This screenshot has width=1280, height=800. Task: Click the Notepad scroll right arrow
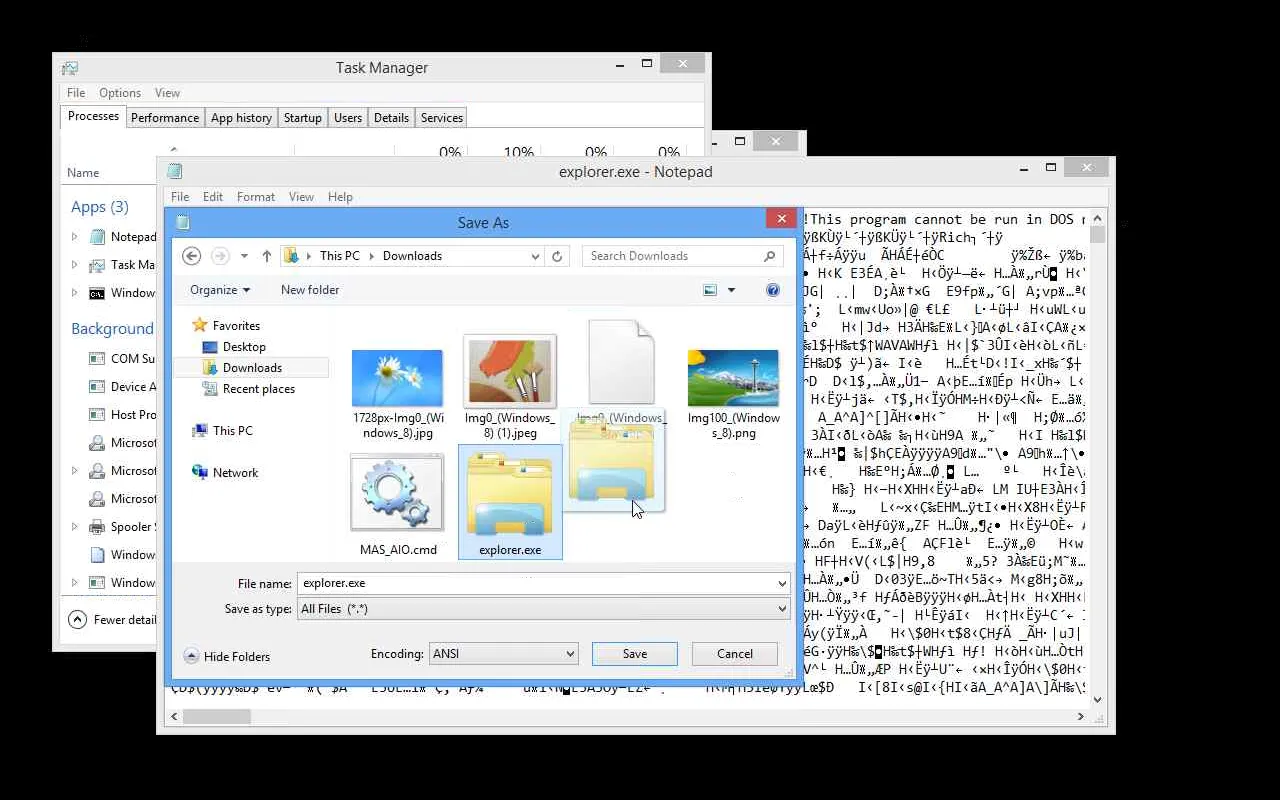click(1081, 717)
